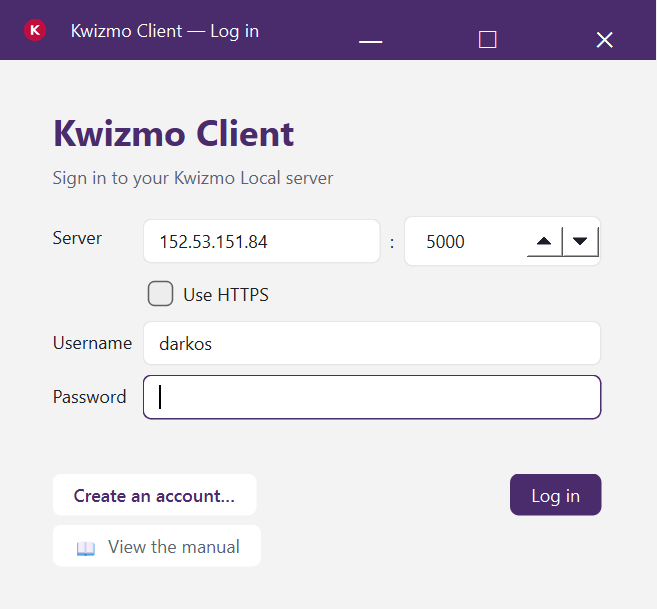The image size is (657, 609).
Task: Focus the server address field 152.53.151.84
Action: pyautogui.click(x=262, y=241)
